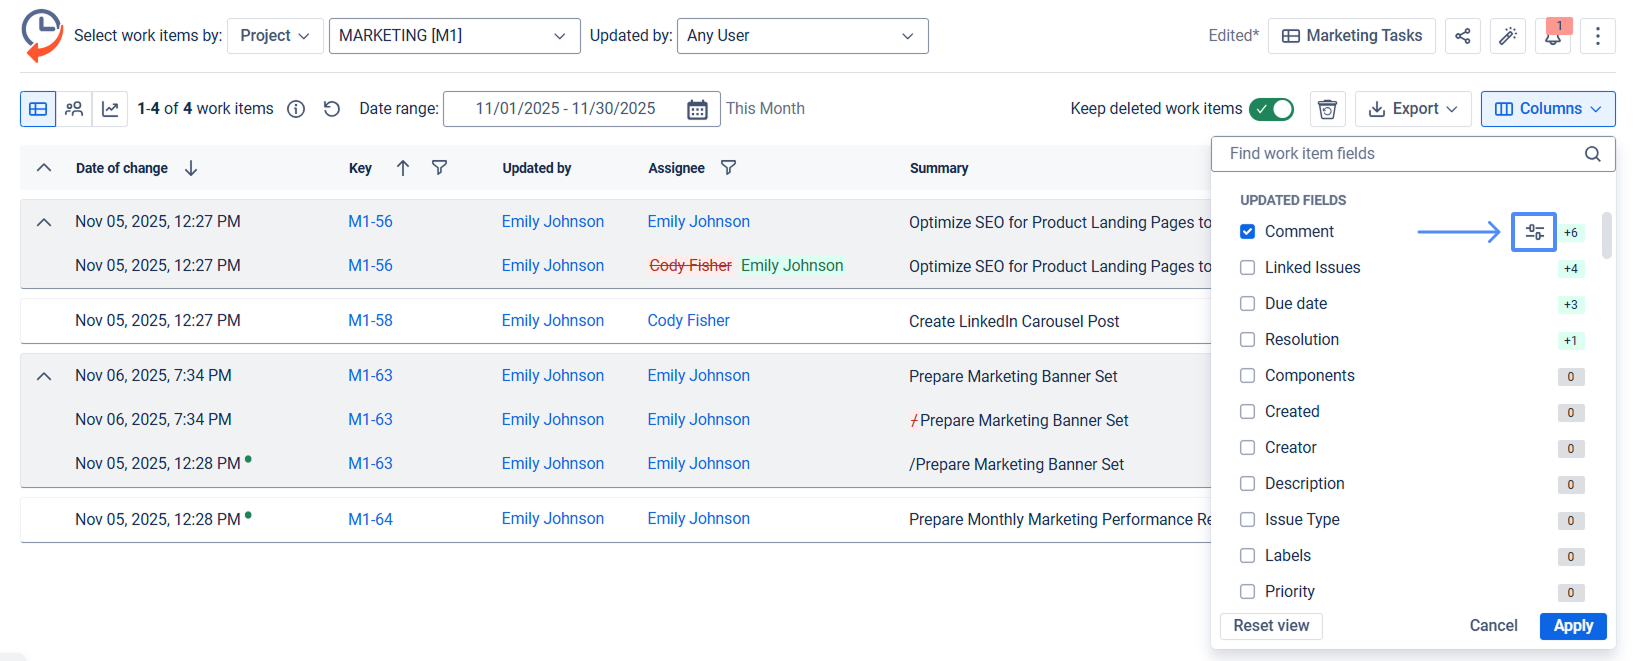This screenshot has height=661, width=1637.
Task: Click the Find work item fields search box
Action: point(1400,154)
